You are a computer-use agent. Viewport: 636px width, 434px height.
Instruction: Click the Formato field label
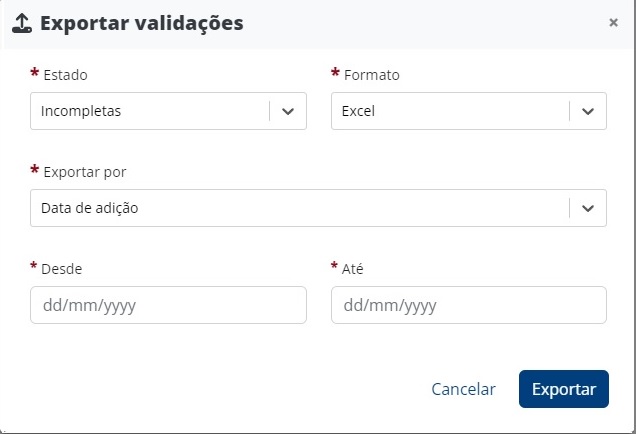coord(371,75)
